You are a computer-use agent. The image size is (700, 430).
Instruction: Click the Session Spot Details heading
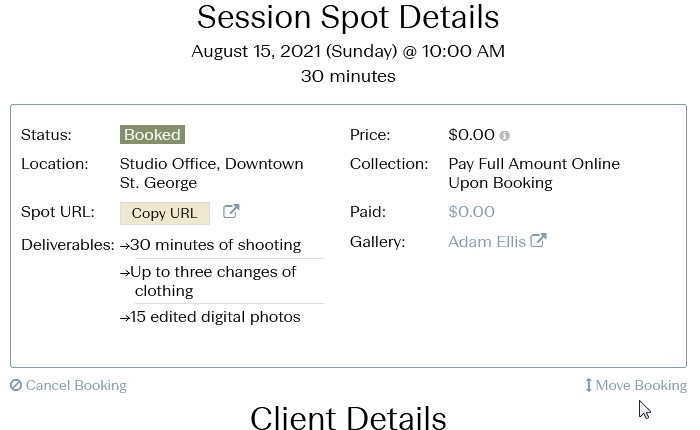(348, 17)
